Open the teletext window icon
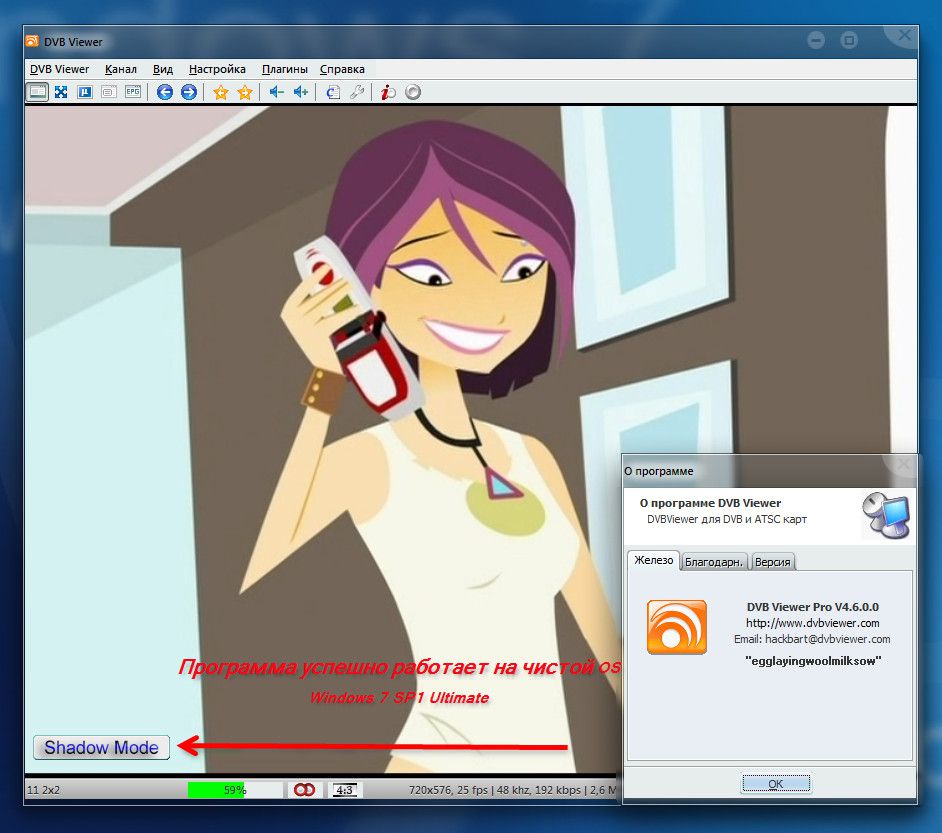The width and height of the screenshot is (942, 833). tap(109, 92)
